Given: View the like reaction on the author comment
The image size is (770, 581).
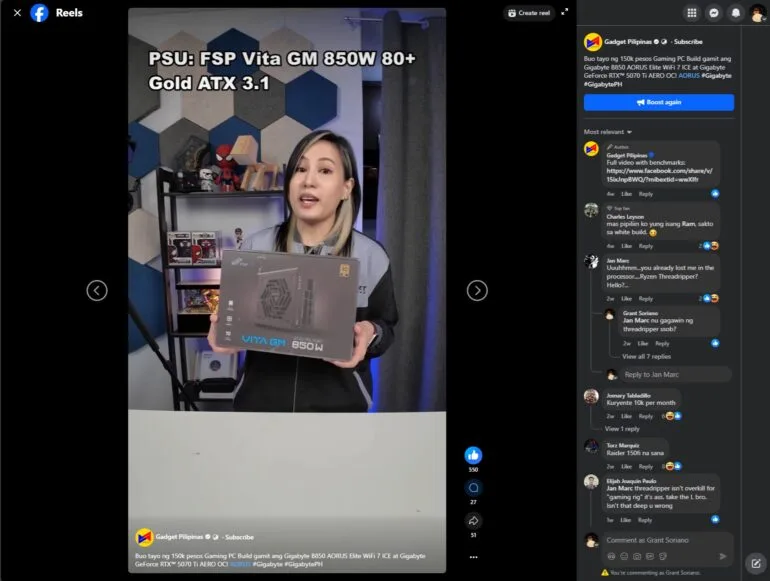Looking at the screenshot, I should [715, 194].
